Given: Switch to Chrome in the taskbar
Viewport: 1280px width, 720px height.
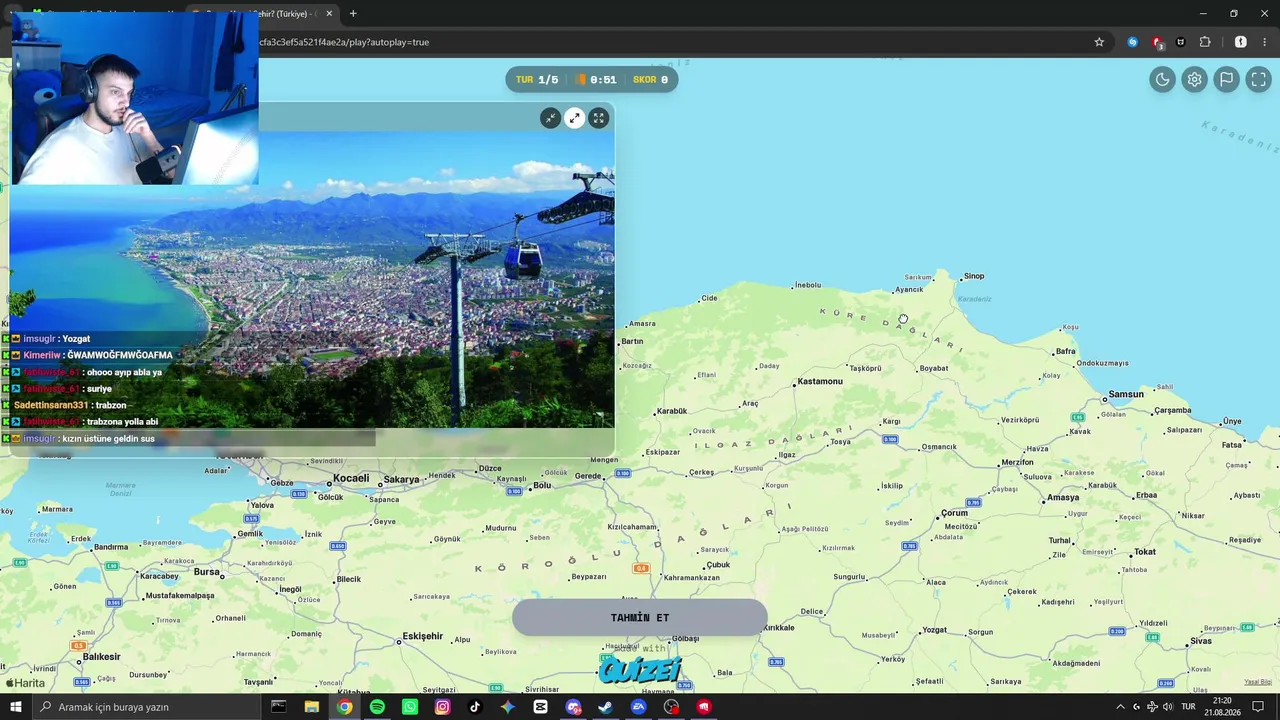Looking at the screenshot, I should coord(344,707).
